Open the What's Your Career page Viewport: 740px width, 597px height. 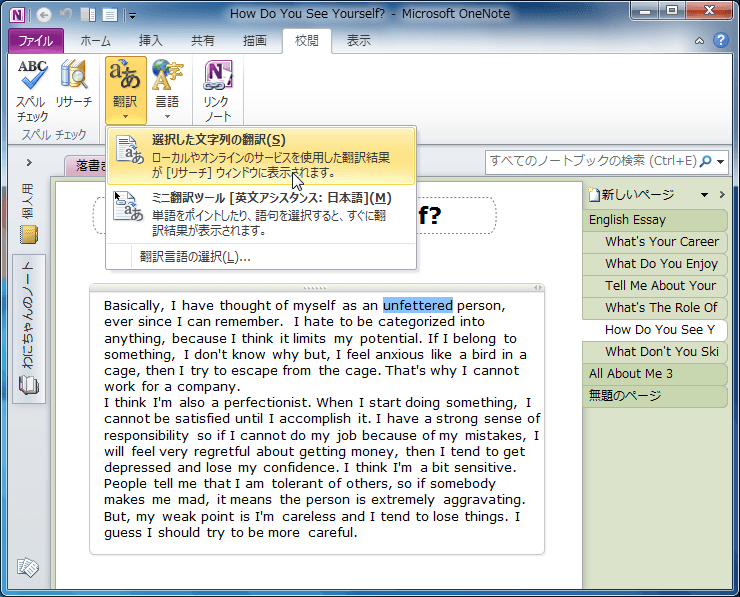pyautogui.click(x=655, y=242)
